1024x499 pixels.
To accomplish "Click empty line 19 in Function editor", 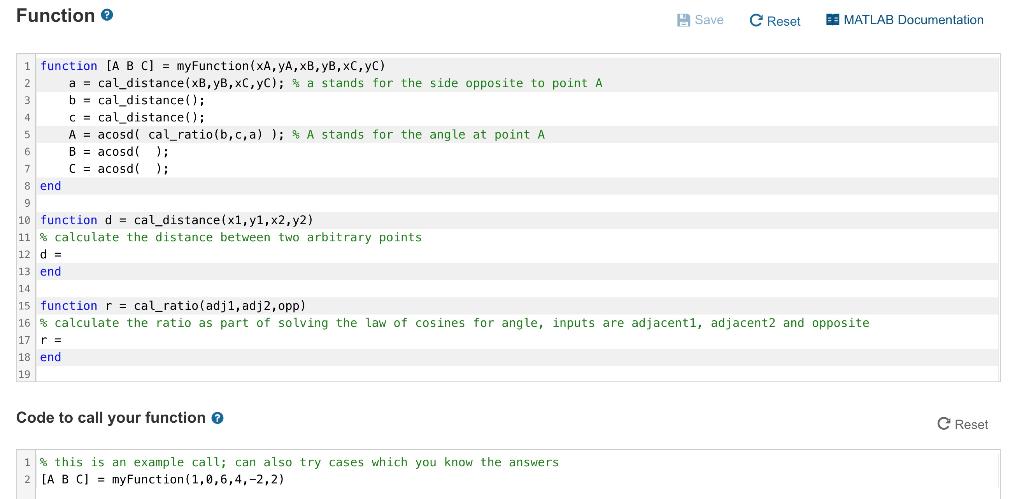I will (x=517, y=374).
